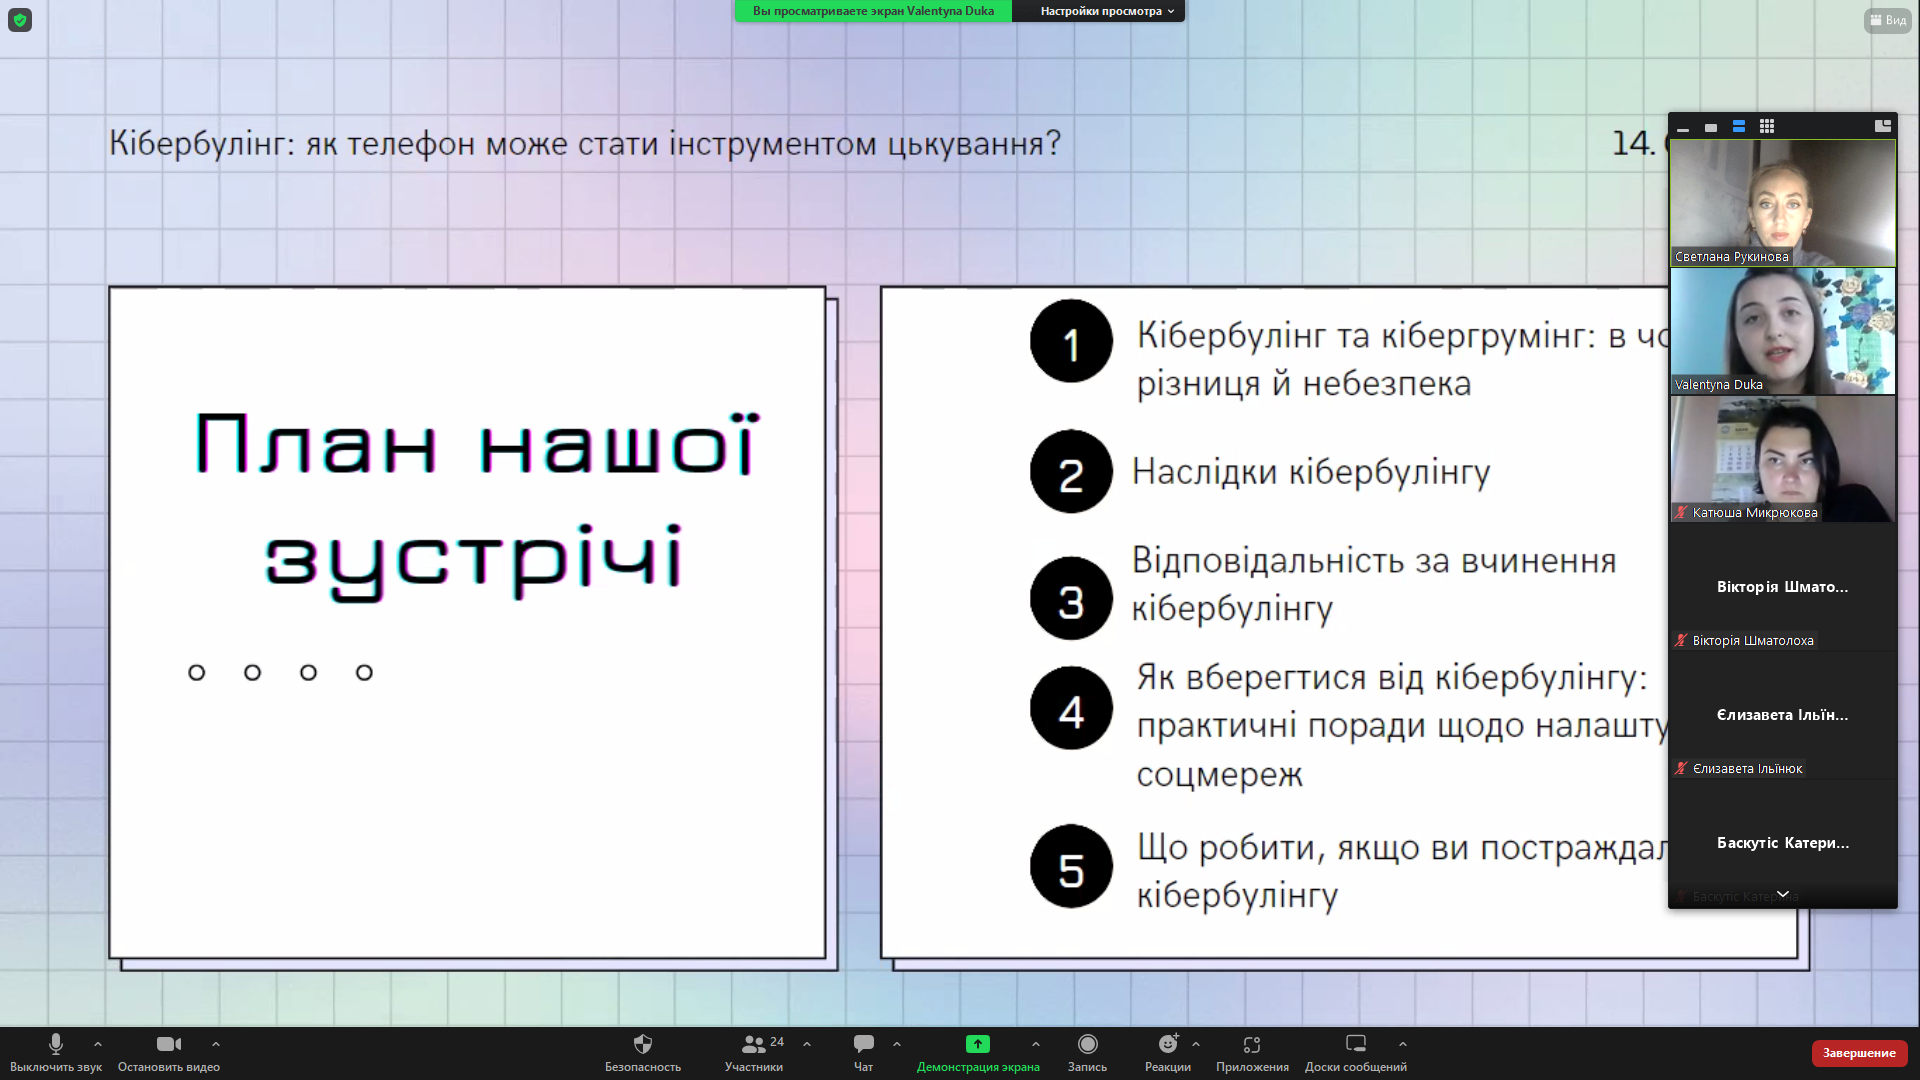
Task: Expand audio options arrow beside microphone
Action: 98,1044
